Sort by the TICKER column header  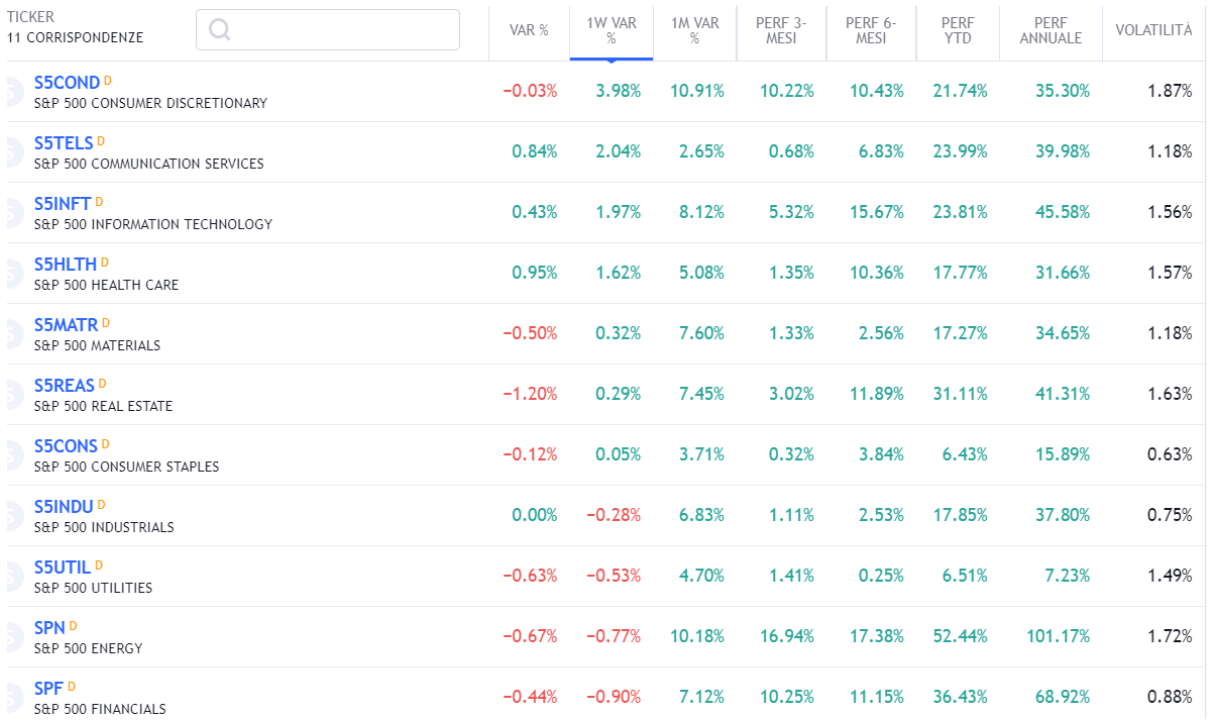coord(30,18)
